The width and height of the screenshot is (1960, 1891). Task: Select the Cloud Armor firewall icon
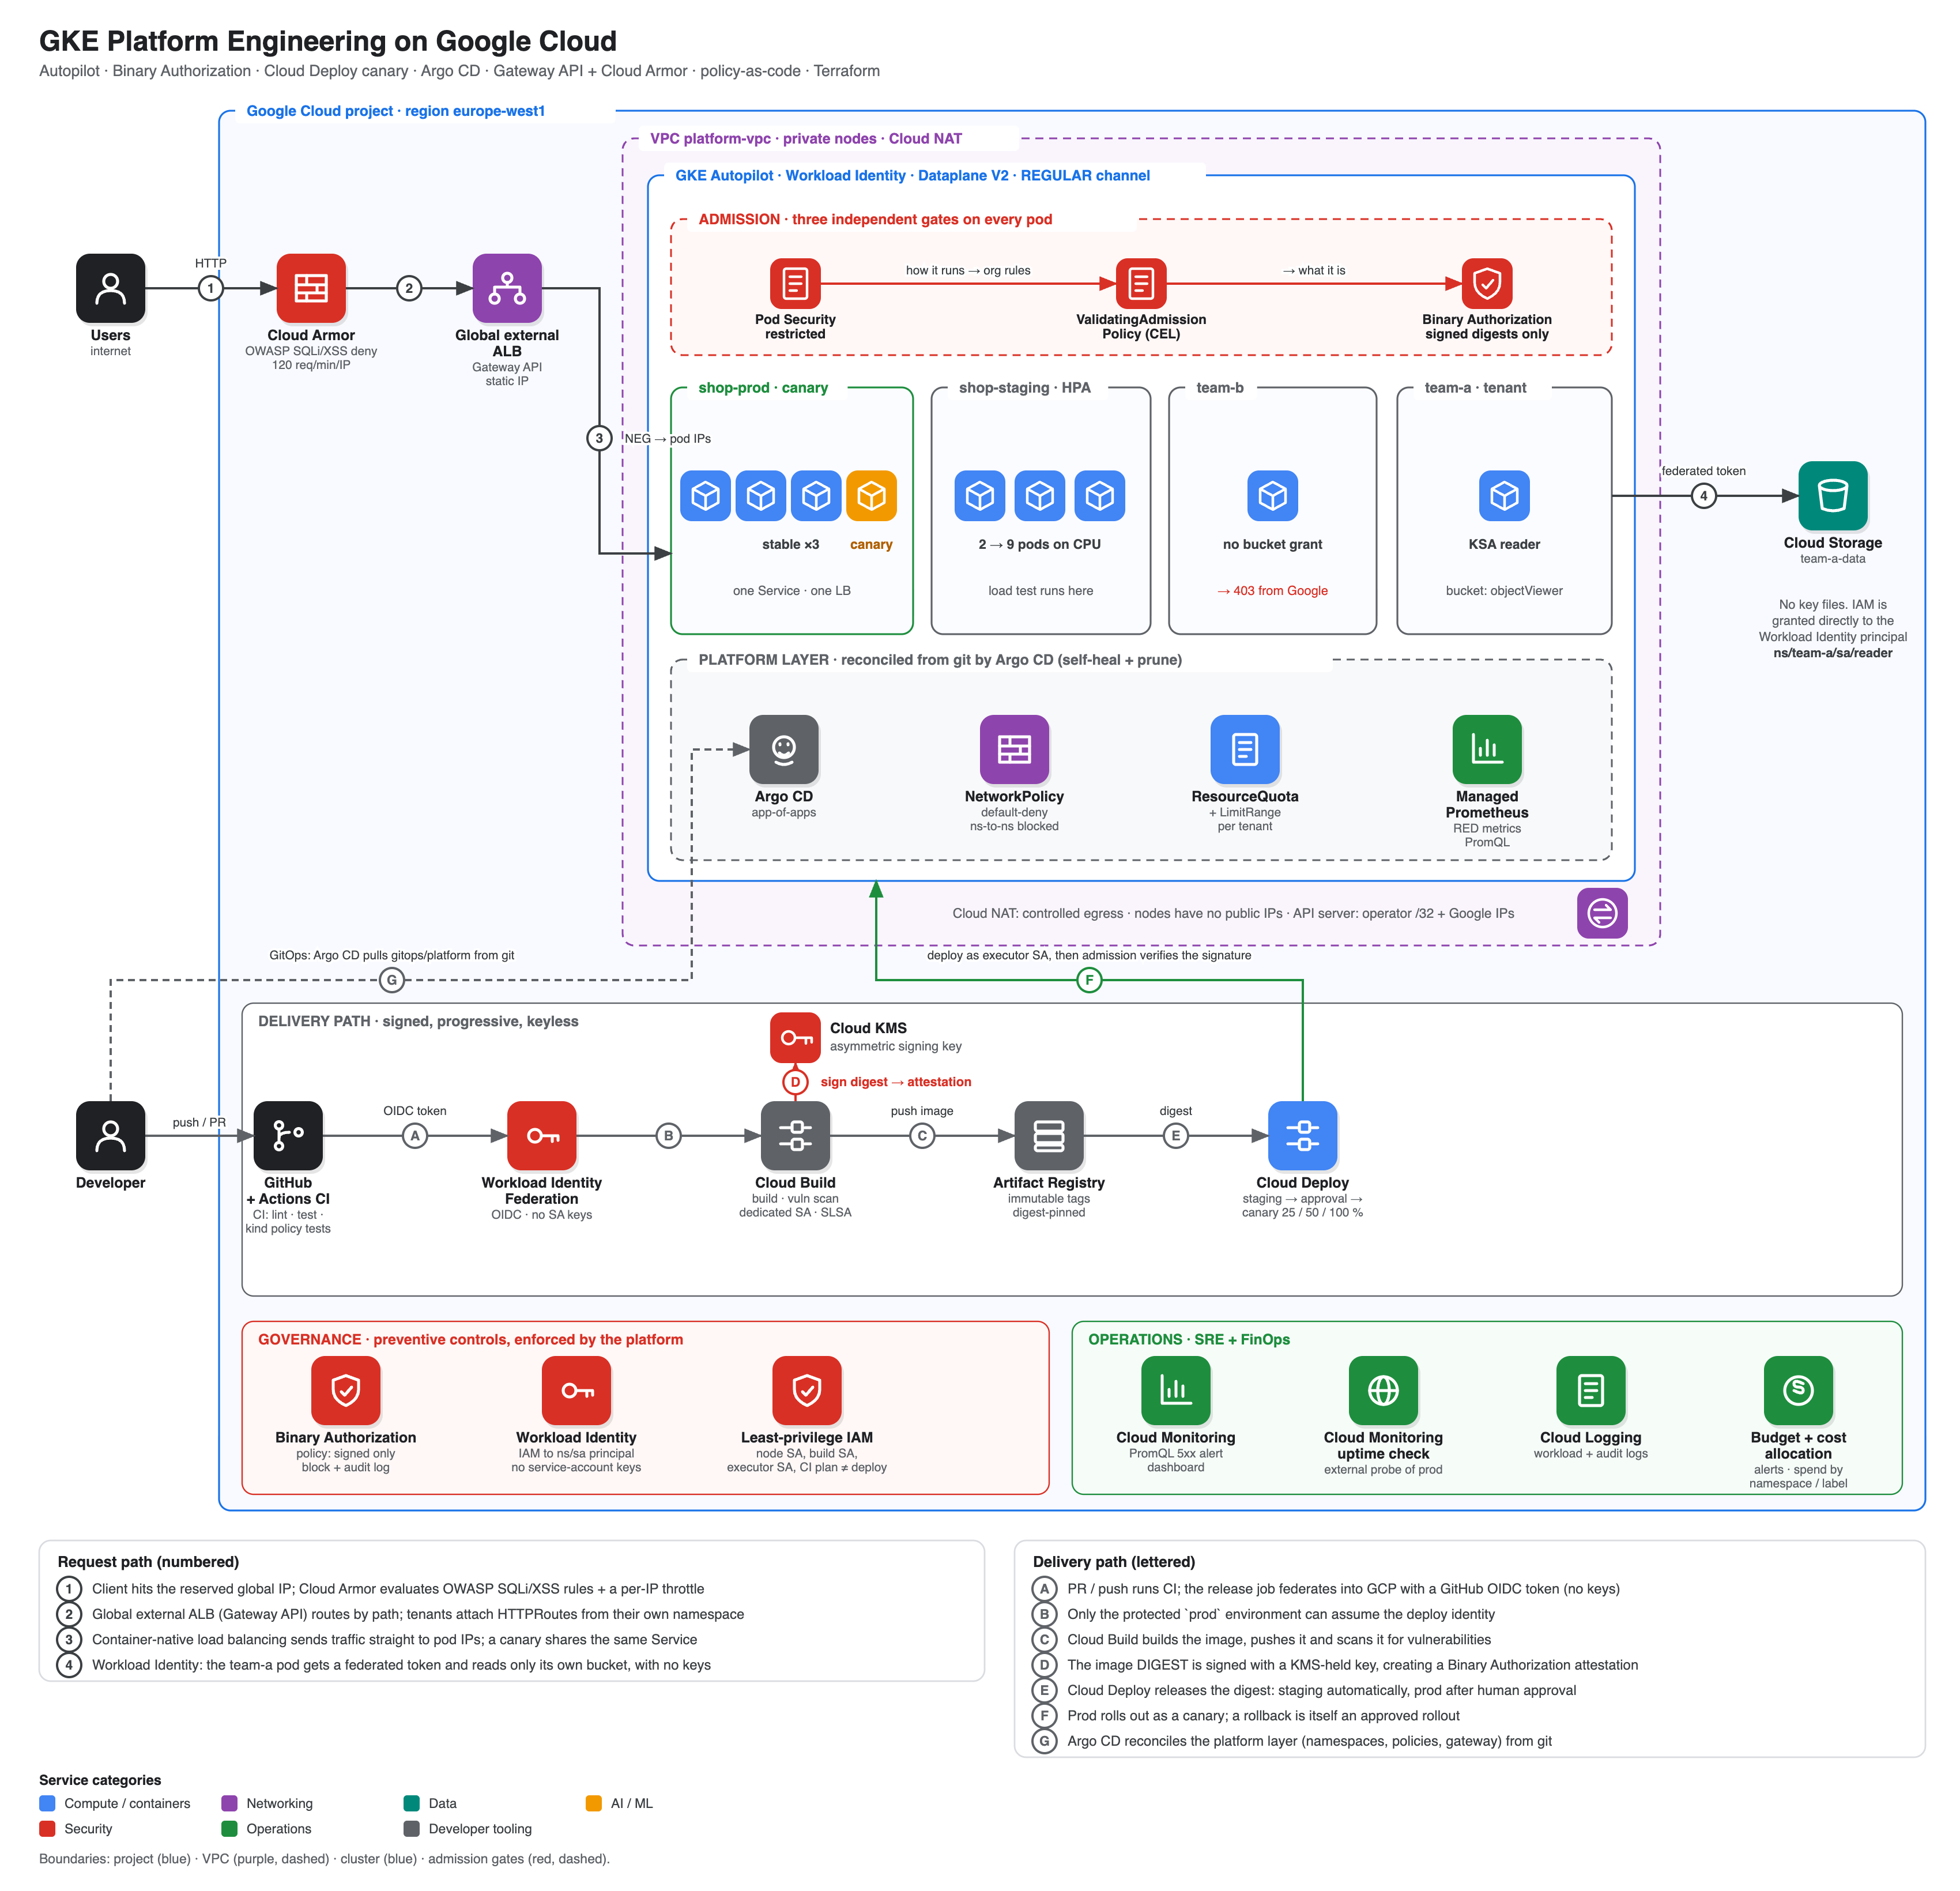(x=311, y=288)
